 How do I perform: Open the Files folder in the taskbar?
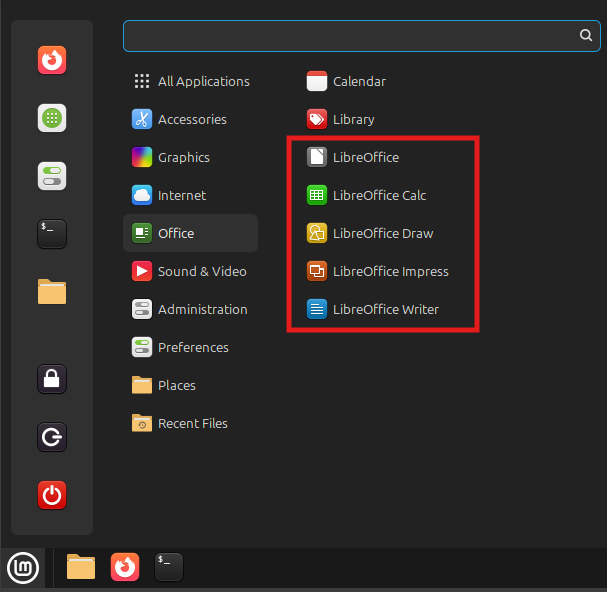pyautogui.click(x=81, y=567)
